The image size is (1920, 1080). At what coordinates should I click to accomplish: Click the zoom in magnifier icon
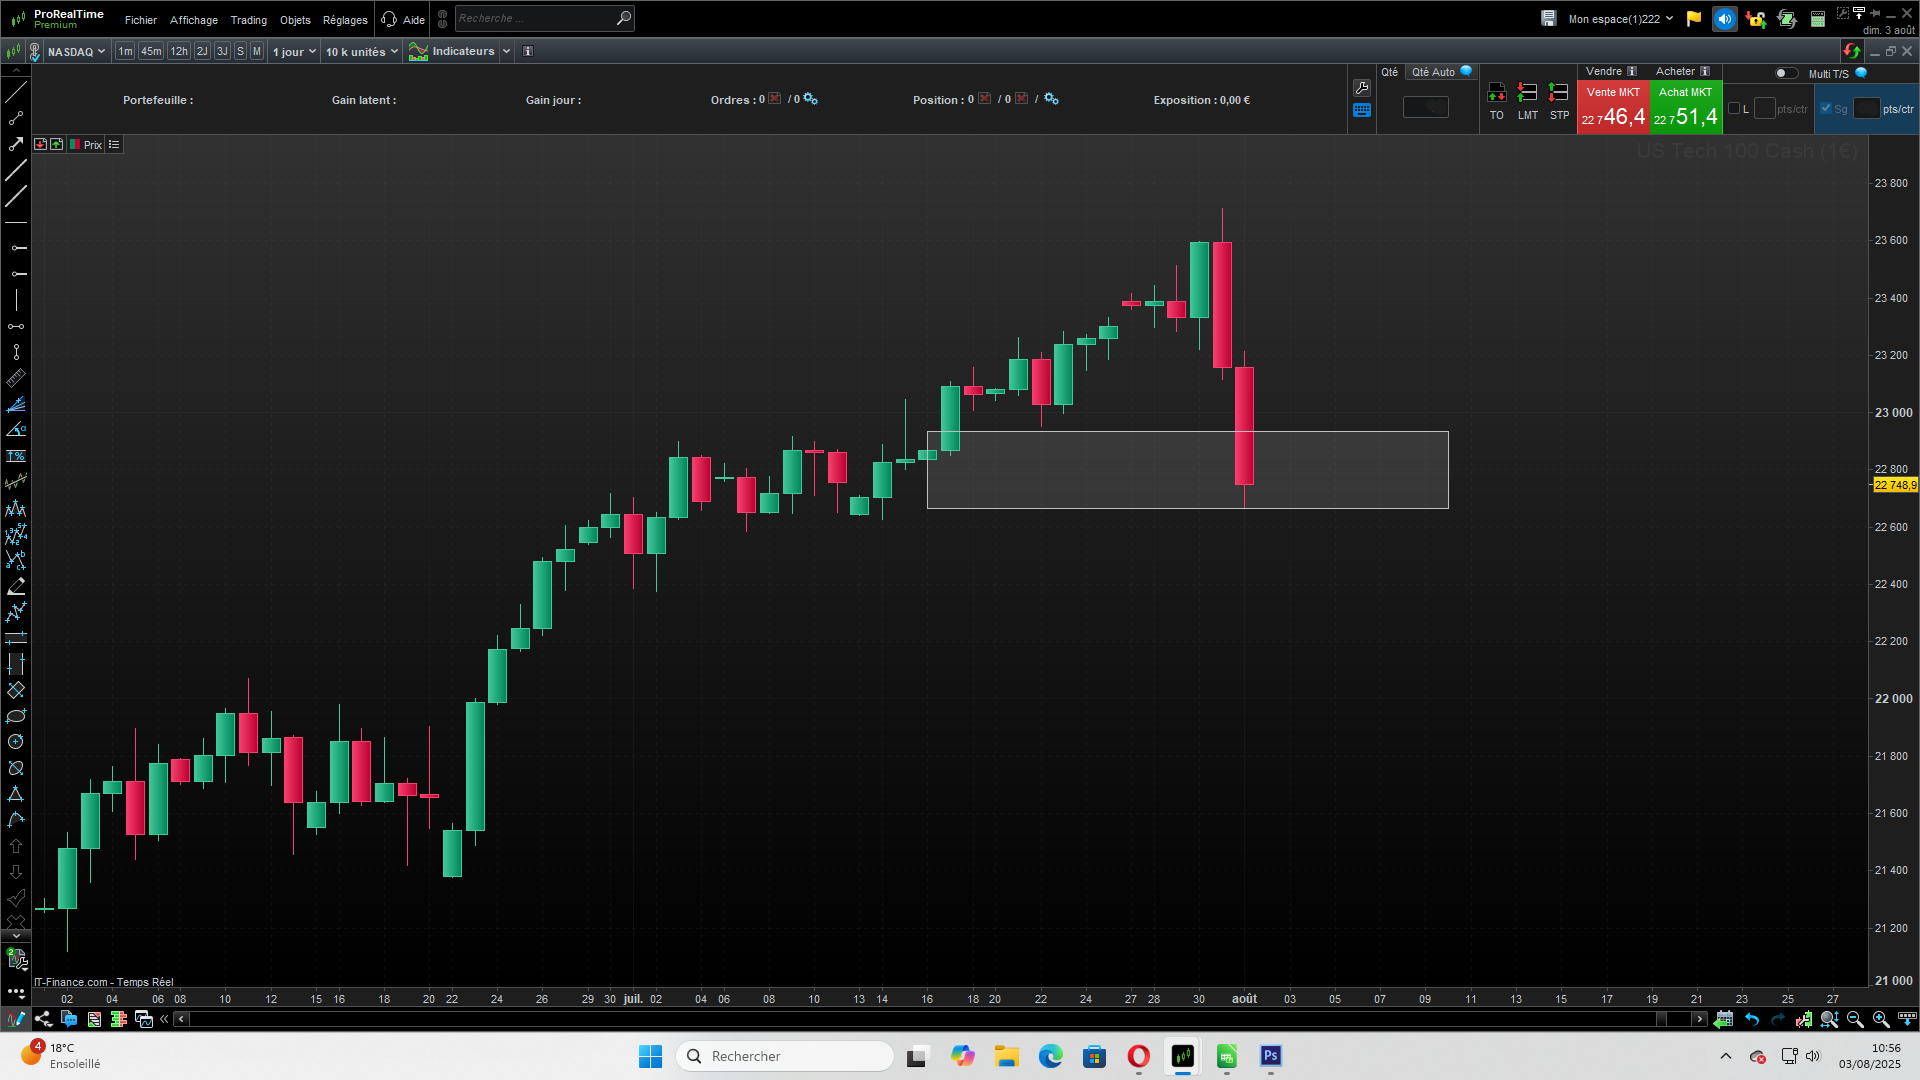[x=1881, y=1019]
